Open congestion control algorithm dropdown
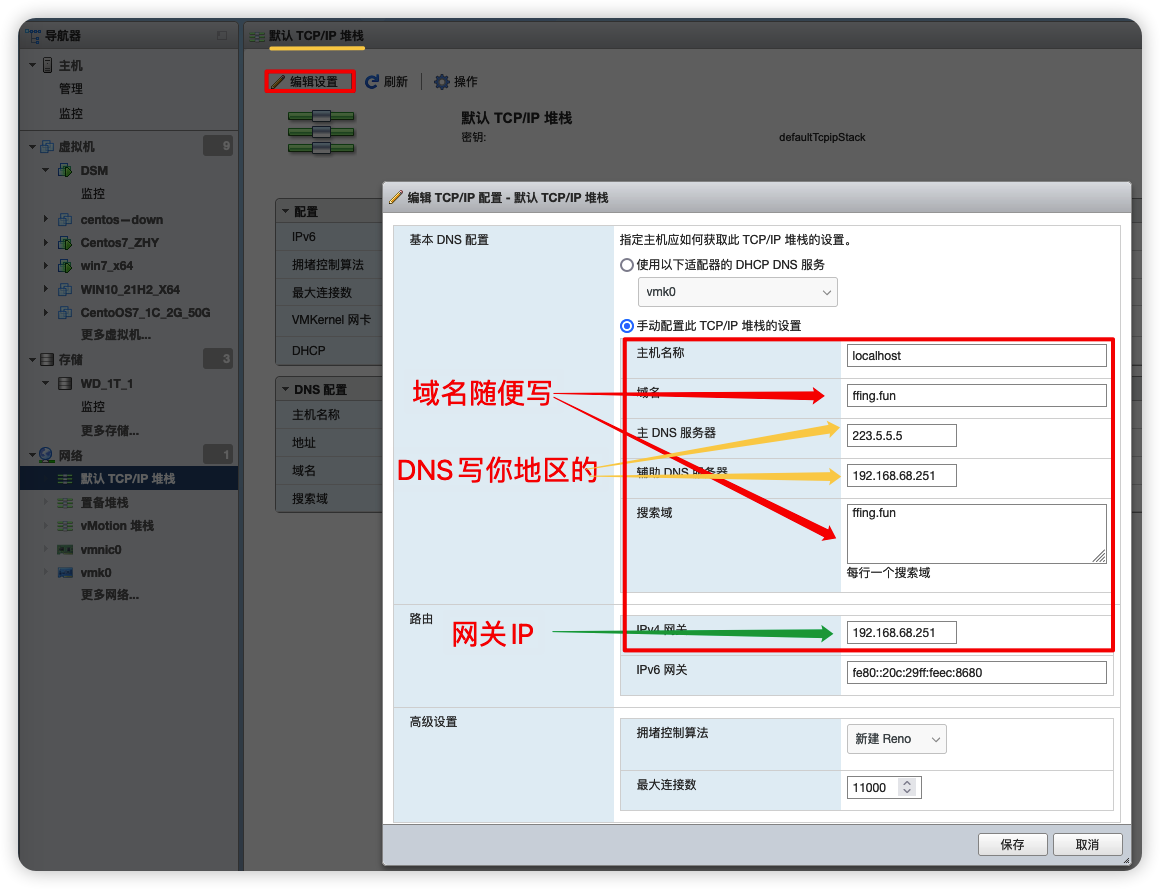The width and height of the screenshot is (1160, 889). click(895, 739)
